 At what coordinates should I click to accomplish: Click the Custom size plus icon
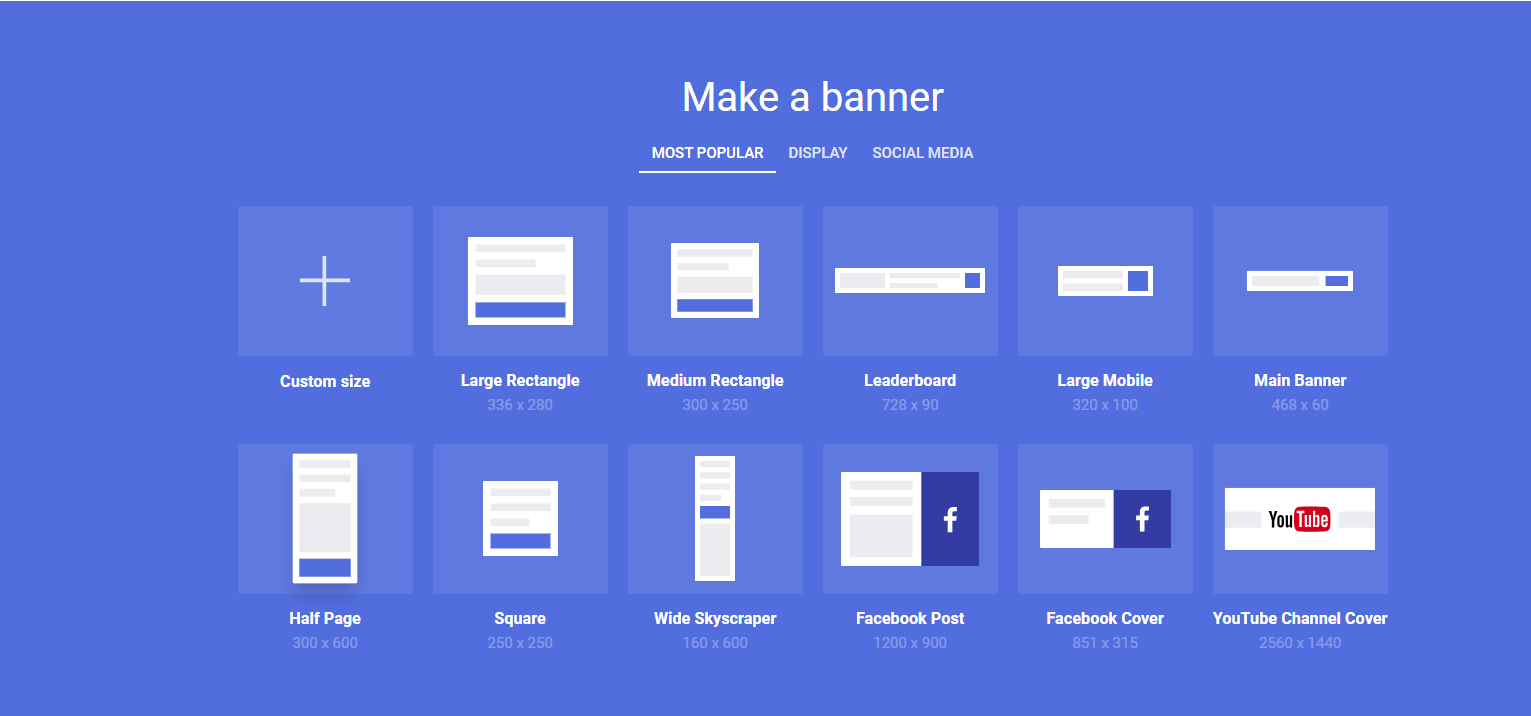tap(325, 280)
